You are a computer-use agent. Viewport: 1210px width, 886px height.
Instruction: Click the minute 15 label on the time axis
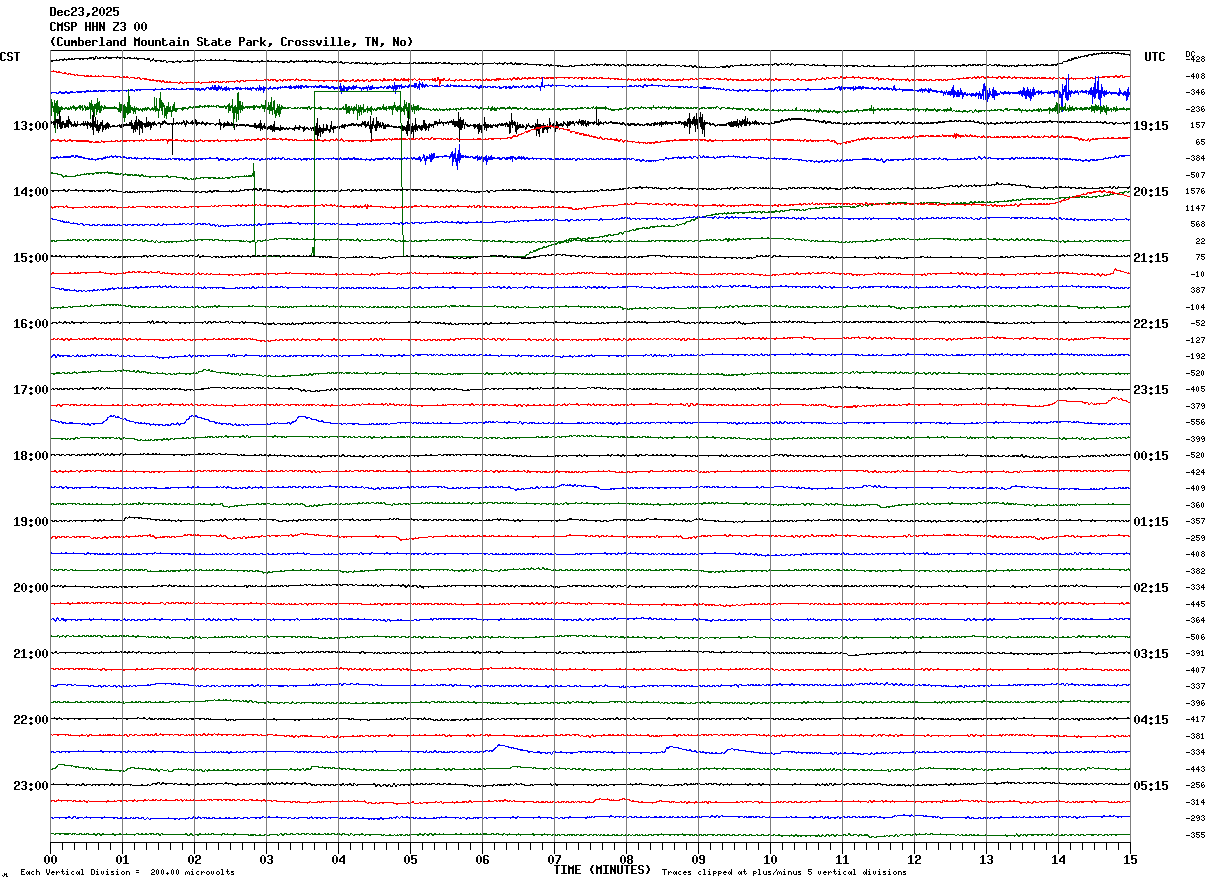(x=1130, y=859)
